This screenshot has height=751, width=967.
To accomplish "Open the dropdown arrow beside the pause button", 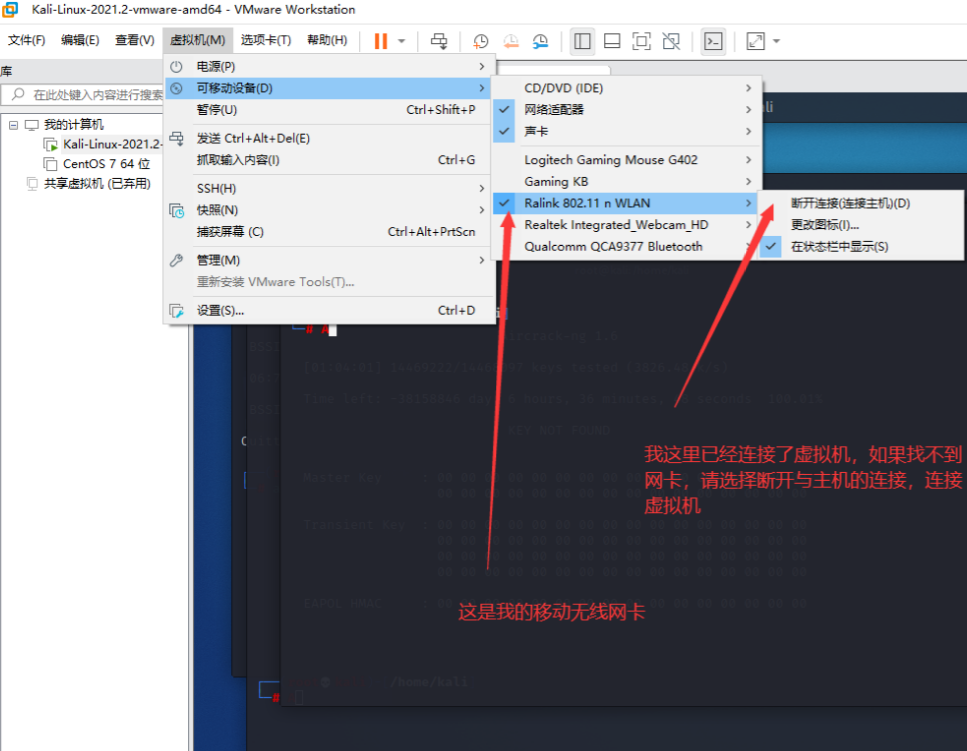I will click(402, 41).
